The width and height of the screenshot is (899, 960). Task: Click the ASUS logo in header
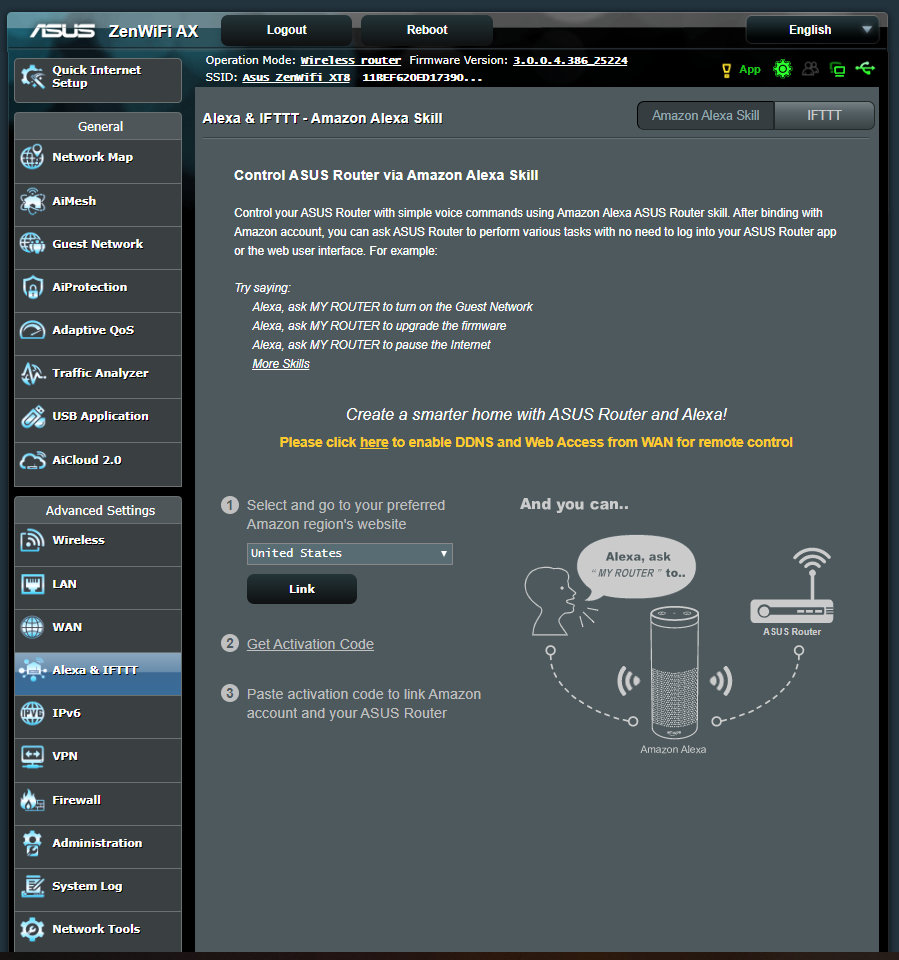(x=62, y=31)
